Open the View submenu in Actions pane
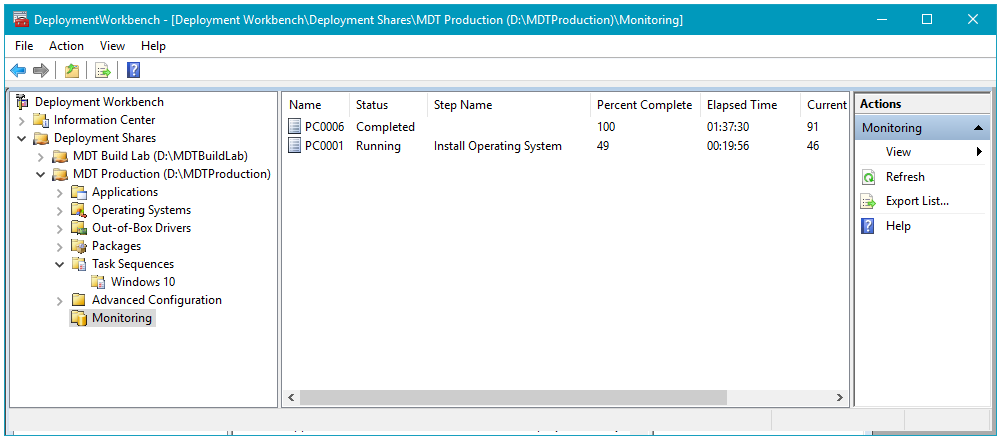The height and width of the screenshot is (440, 1003). (898, 152)
